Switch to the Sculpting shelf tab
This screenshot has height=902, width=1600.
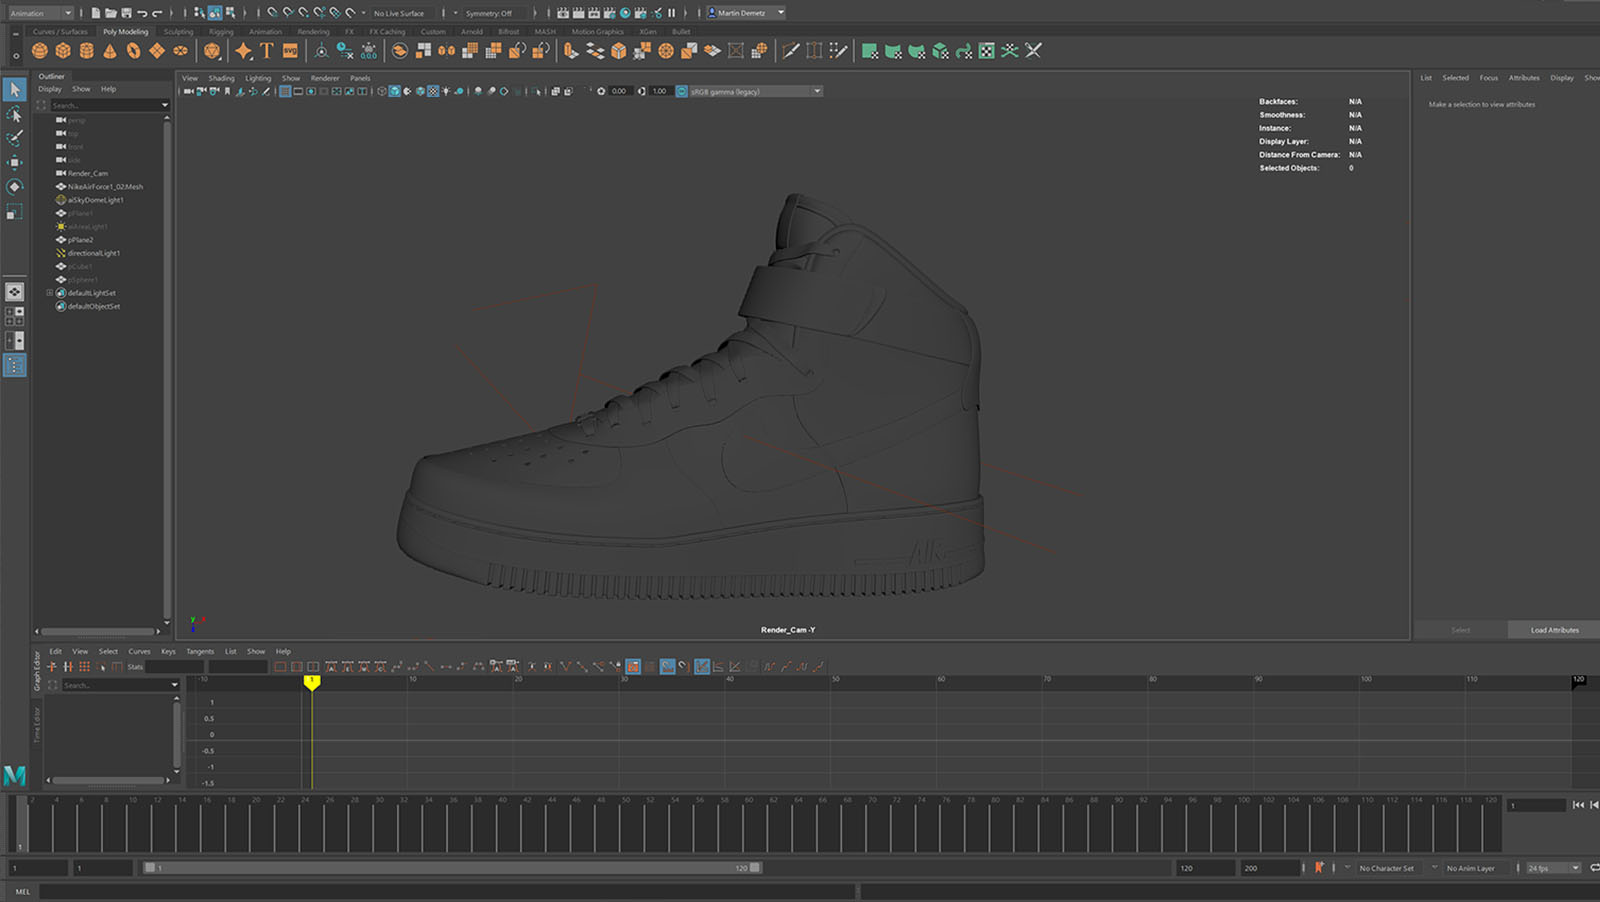coord(178,32)
